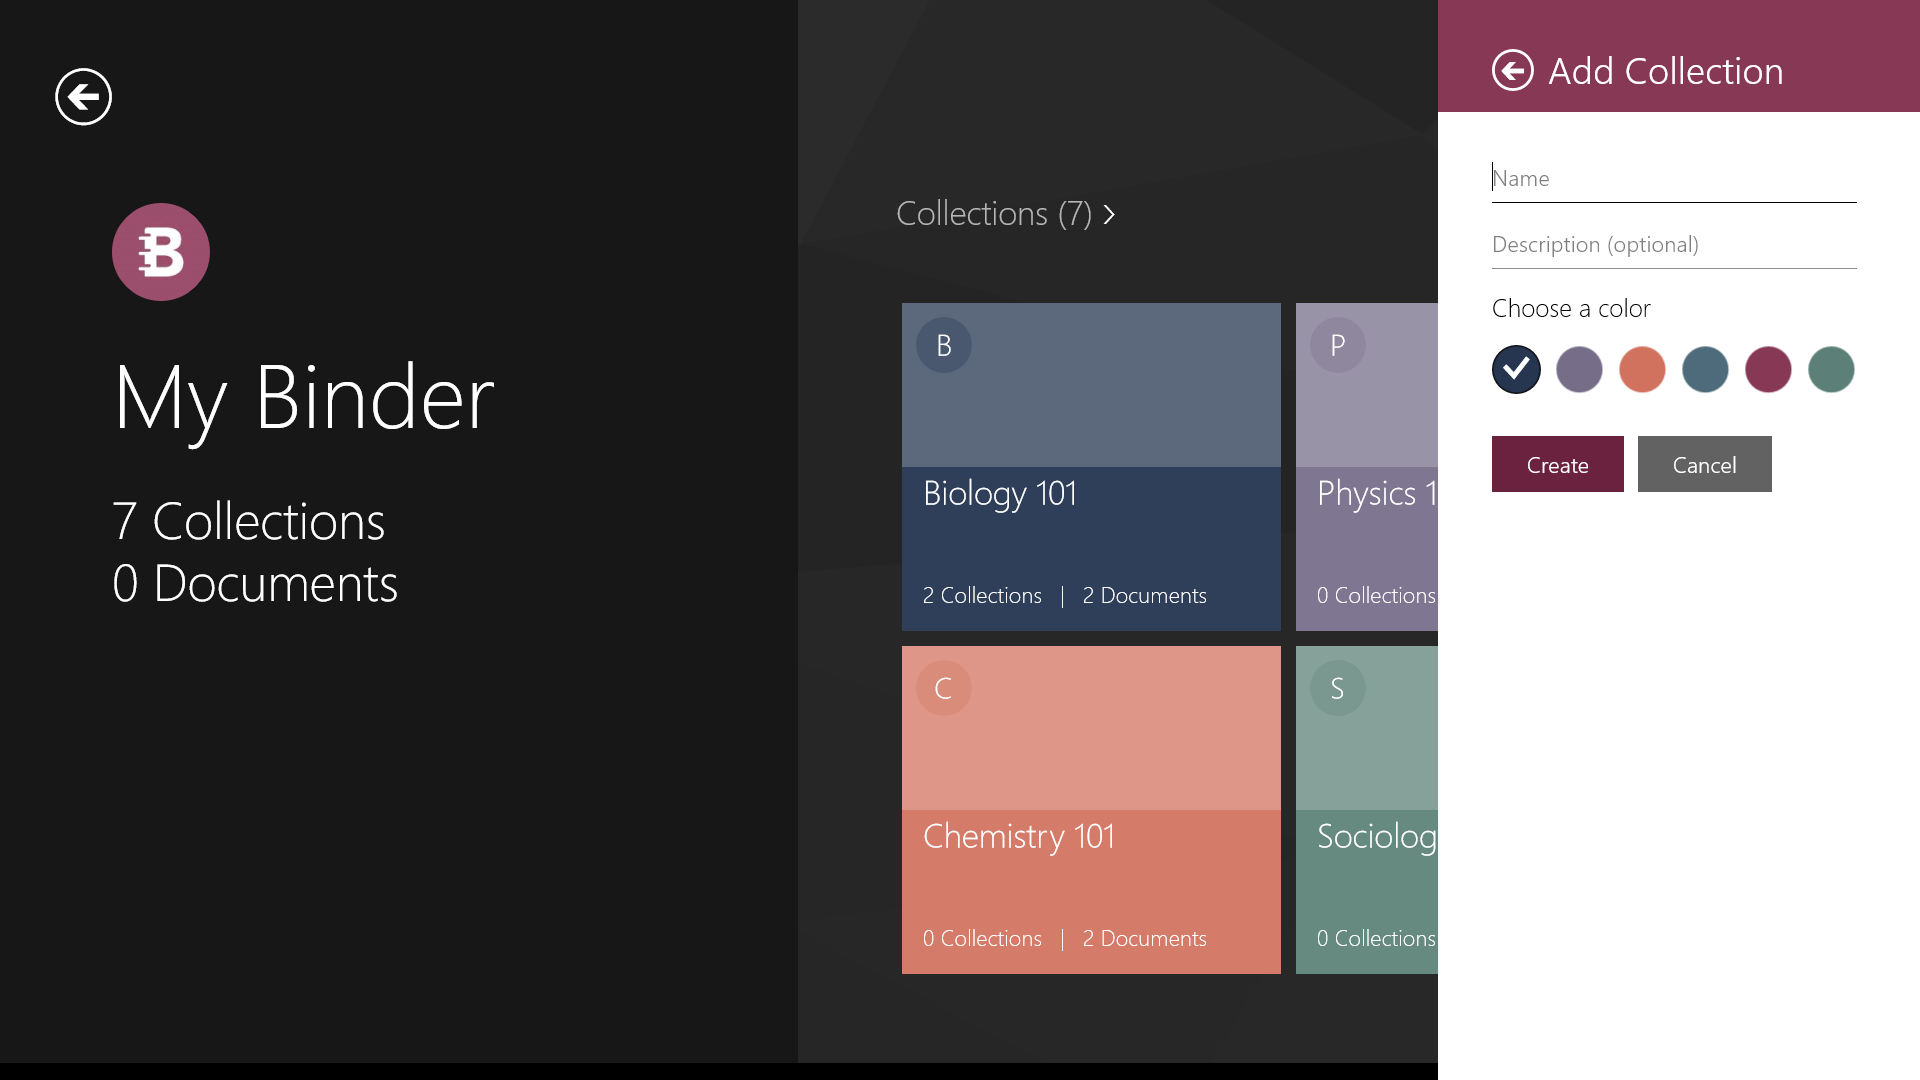Image resolution: width=1920 pixels, height=1080 pixels.
Task: Click the checkmark on the selected black color
Action: click(x=1515, y=369)
